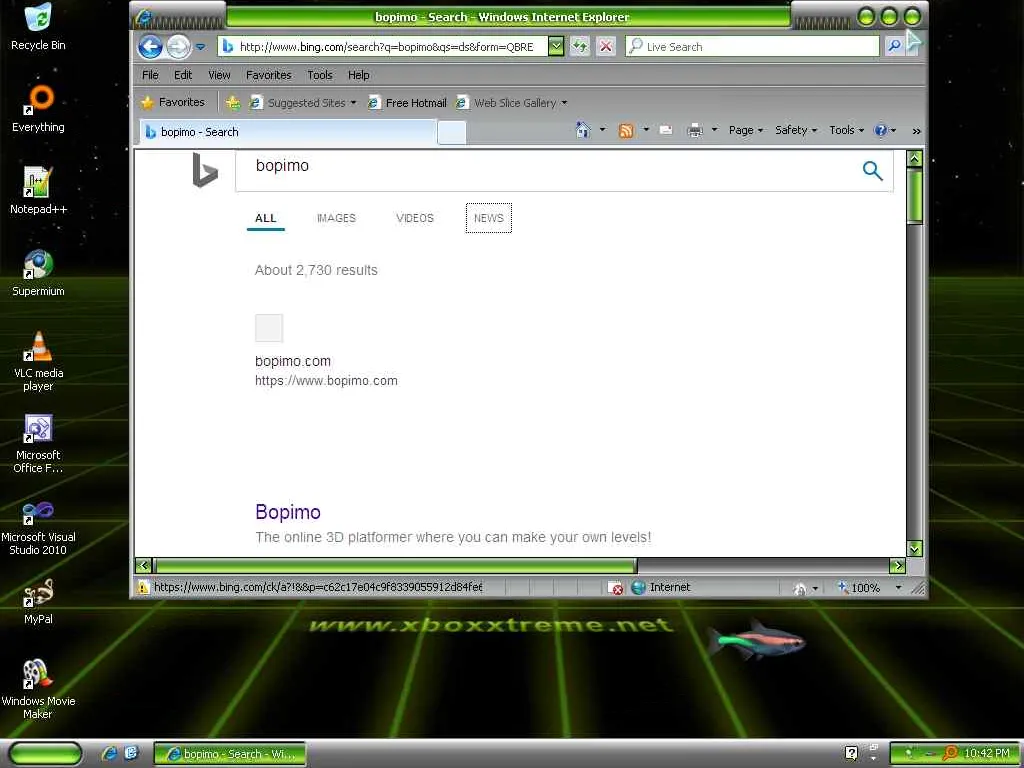Open the Tools menu in menu bar
Image resolution: width=1024 pixels, height=768 pixels.
coord(320,75)
